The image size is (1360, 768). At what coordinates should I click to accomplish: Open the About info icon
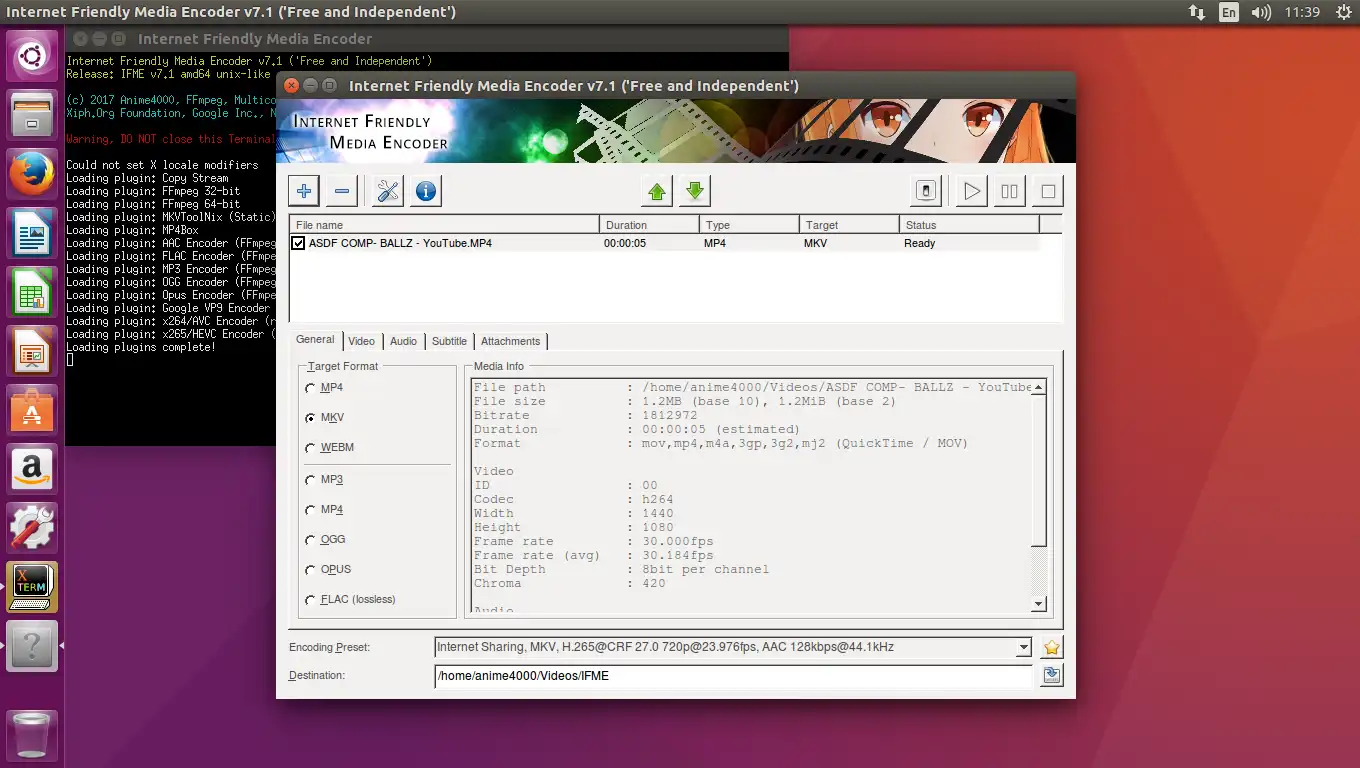426,191
